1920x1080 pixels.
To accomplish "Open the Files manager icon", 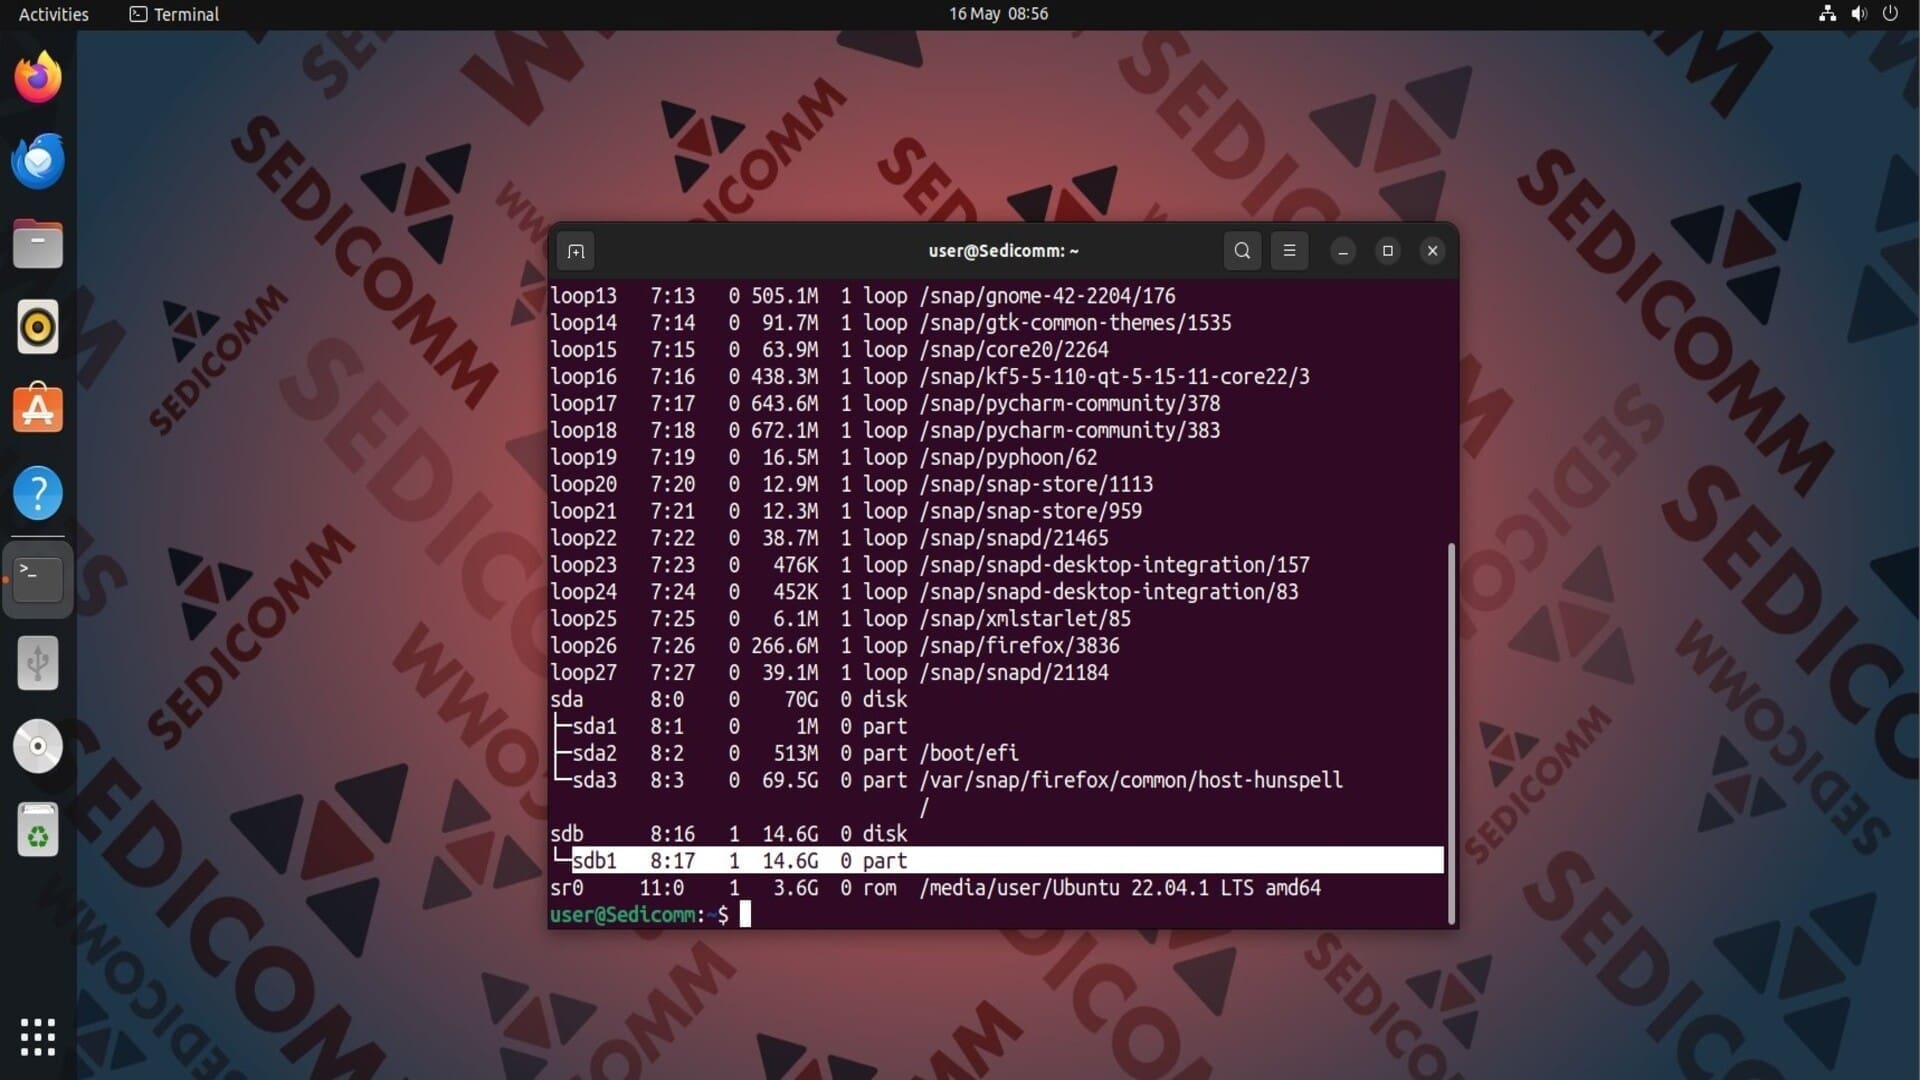I will [38, 244].
